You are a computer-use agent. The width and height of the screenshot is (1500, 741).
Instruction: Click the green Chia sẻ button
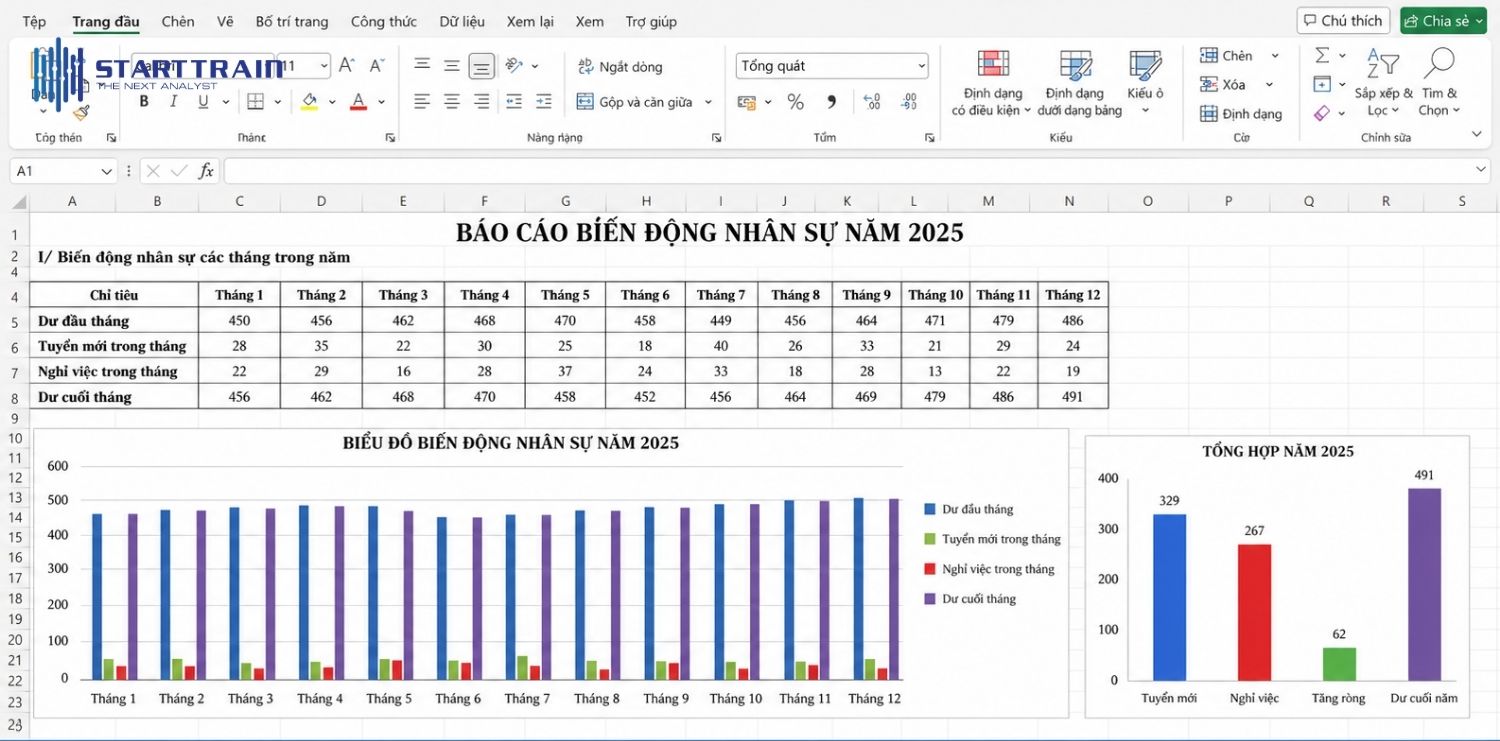point(1442,20)
